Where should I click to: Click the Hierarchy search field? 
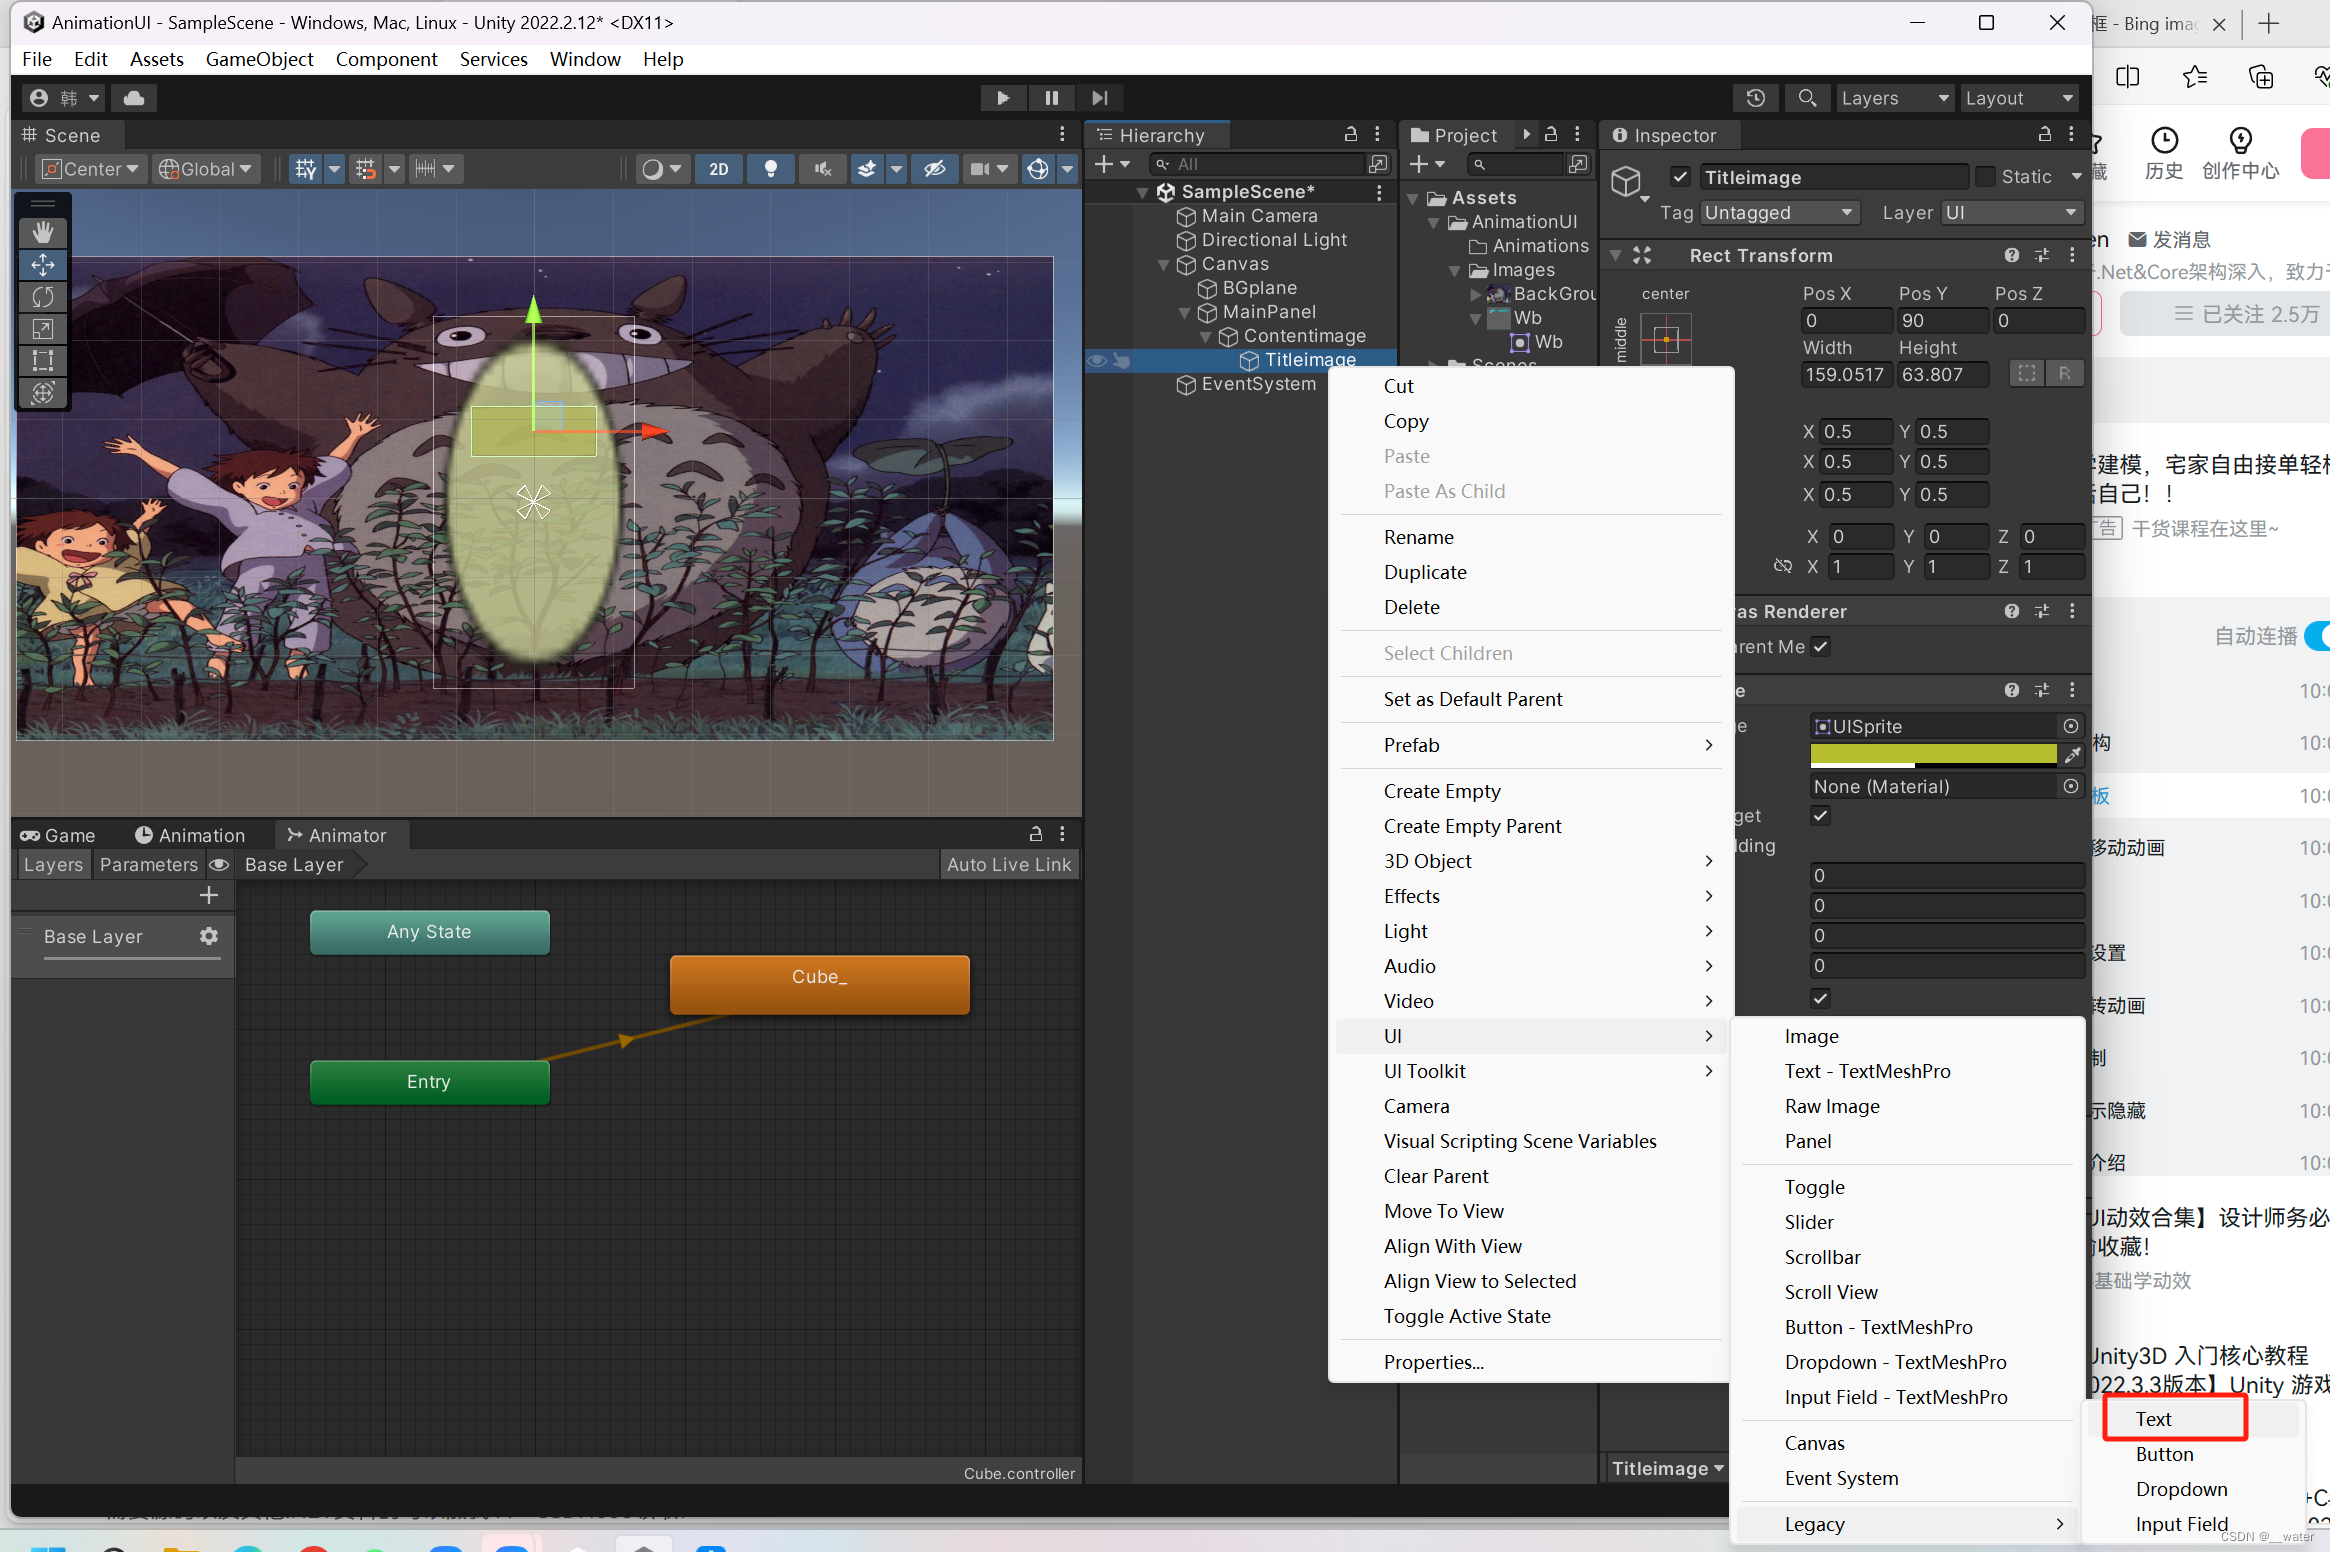click(1259, 164)
